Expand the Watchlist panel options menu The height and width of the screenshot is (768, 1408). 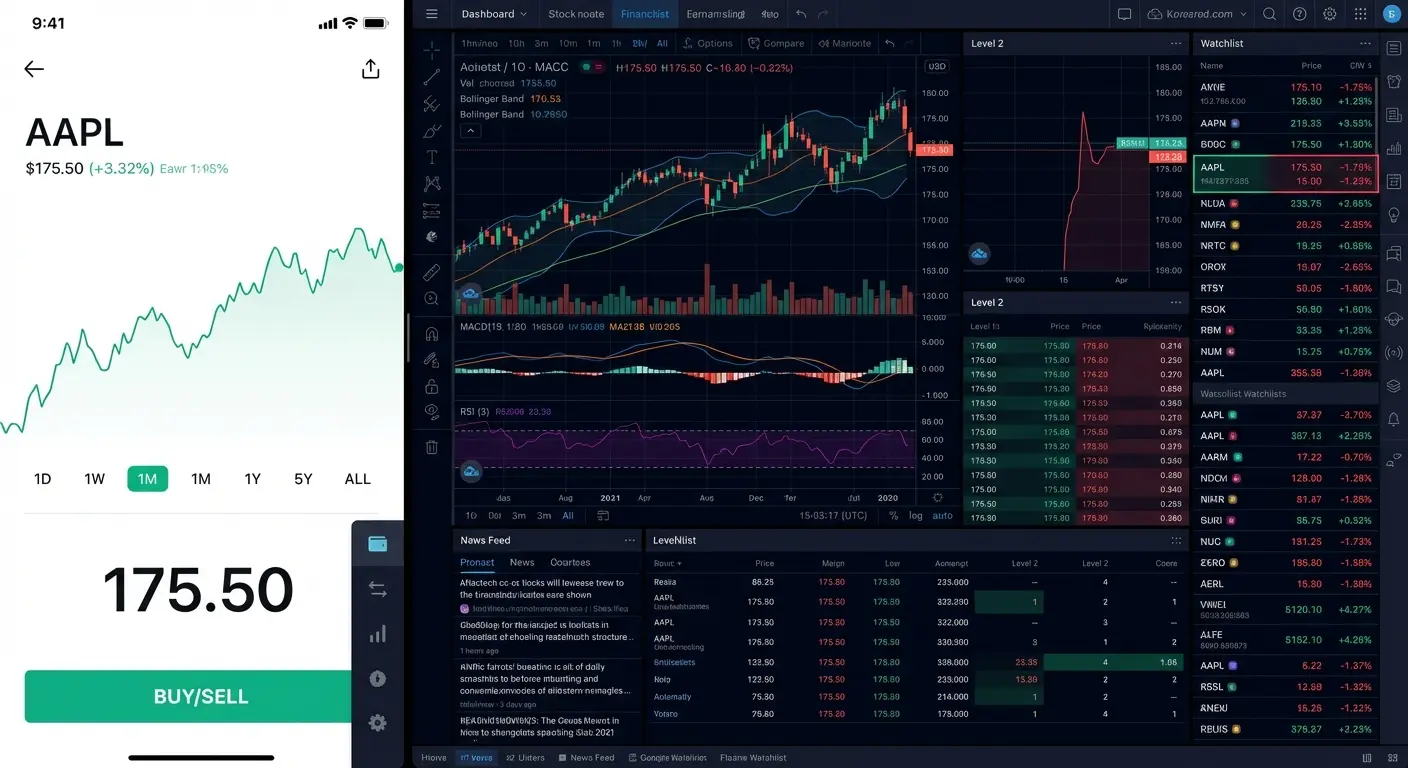[x=1366, y=43]
